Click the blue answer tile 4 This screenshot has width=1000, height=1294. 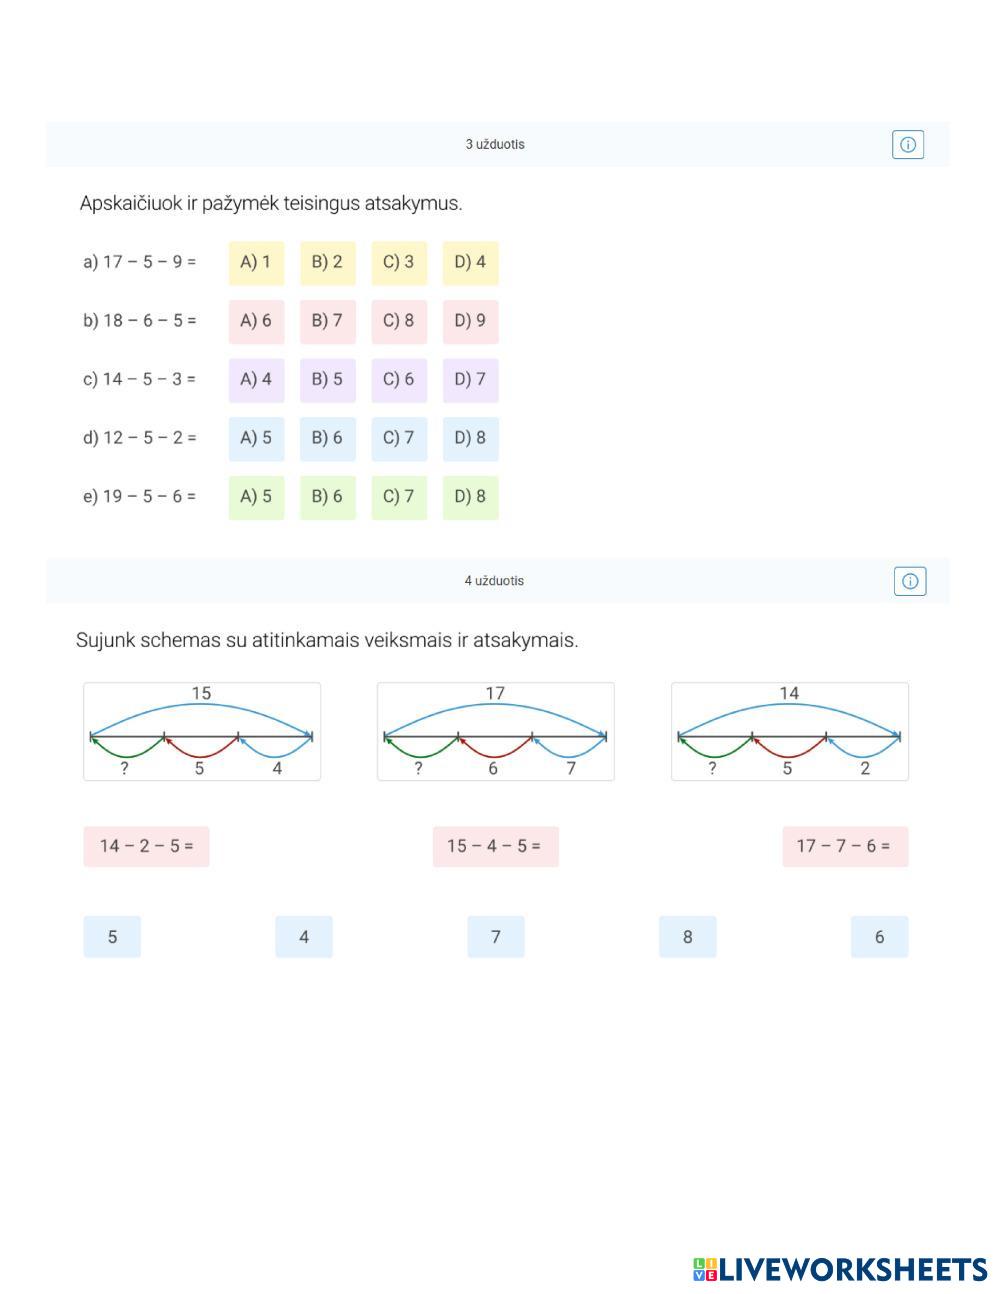(304, 937)
